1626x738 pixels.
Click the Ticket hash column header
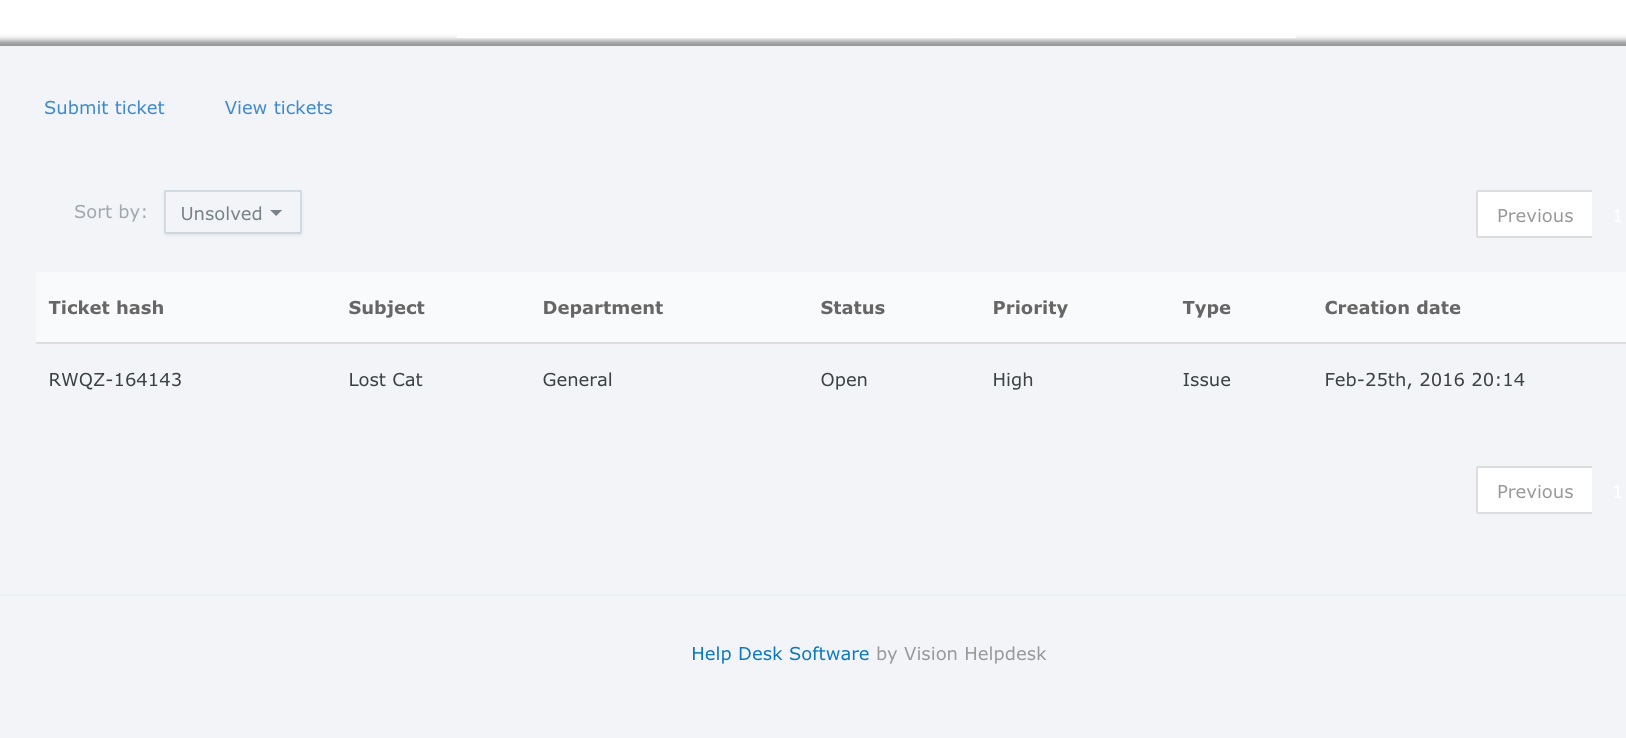click(106, 308)
